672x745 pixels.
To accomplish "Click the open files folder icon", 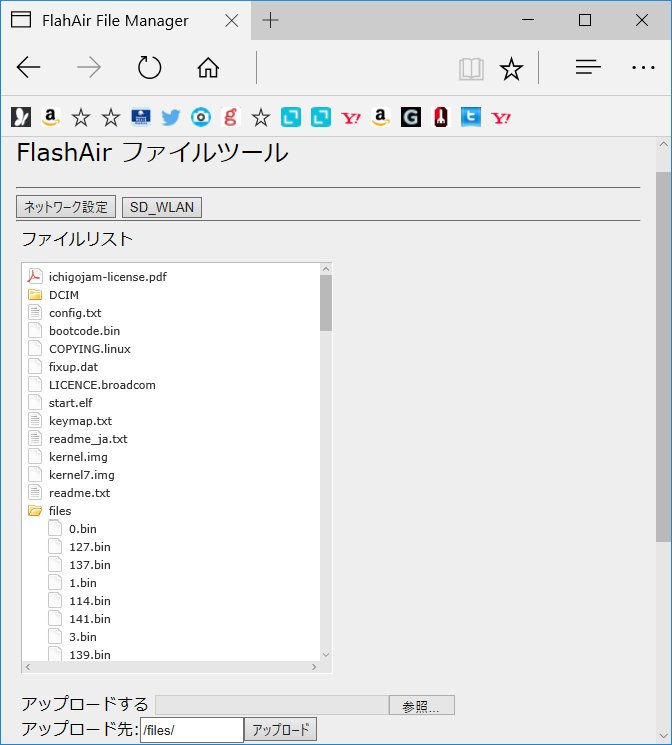I will tap(35, 511).
